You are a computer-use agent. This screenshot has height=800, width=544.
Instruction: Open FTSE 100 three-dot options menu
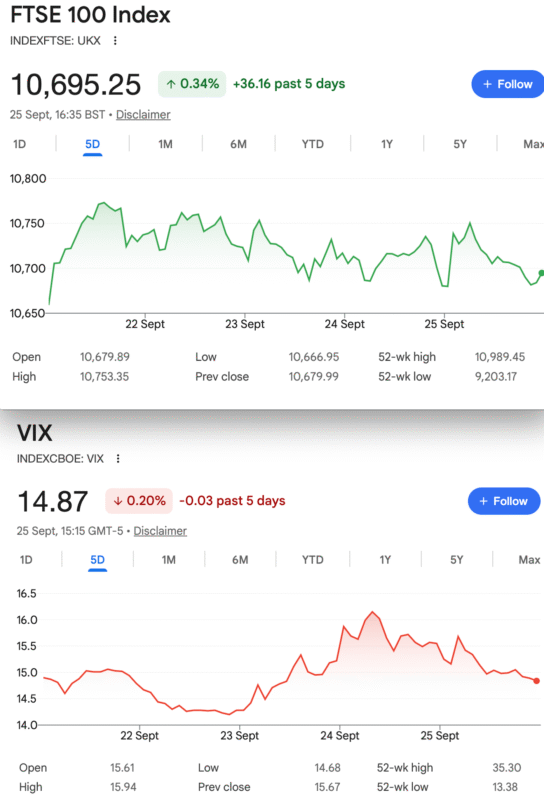115,41
